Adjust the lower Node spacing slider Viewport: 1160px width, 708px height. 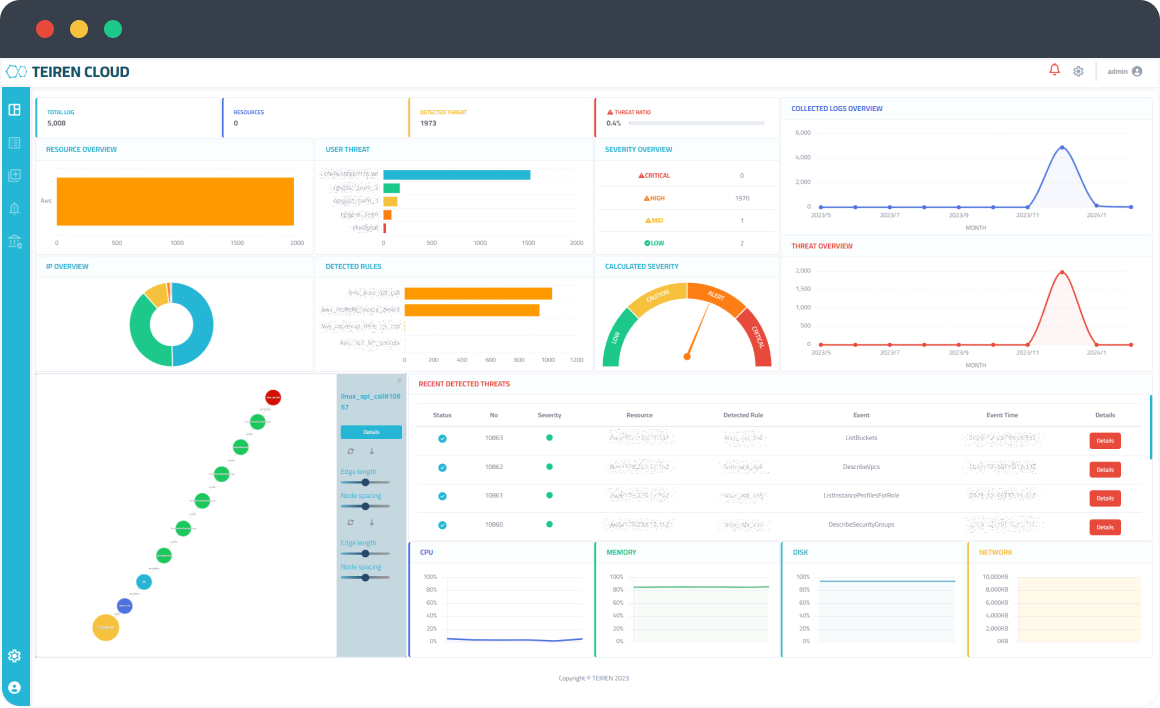tap(365, 578)
